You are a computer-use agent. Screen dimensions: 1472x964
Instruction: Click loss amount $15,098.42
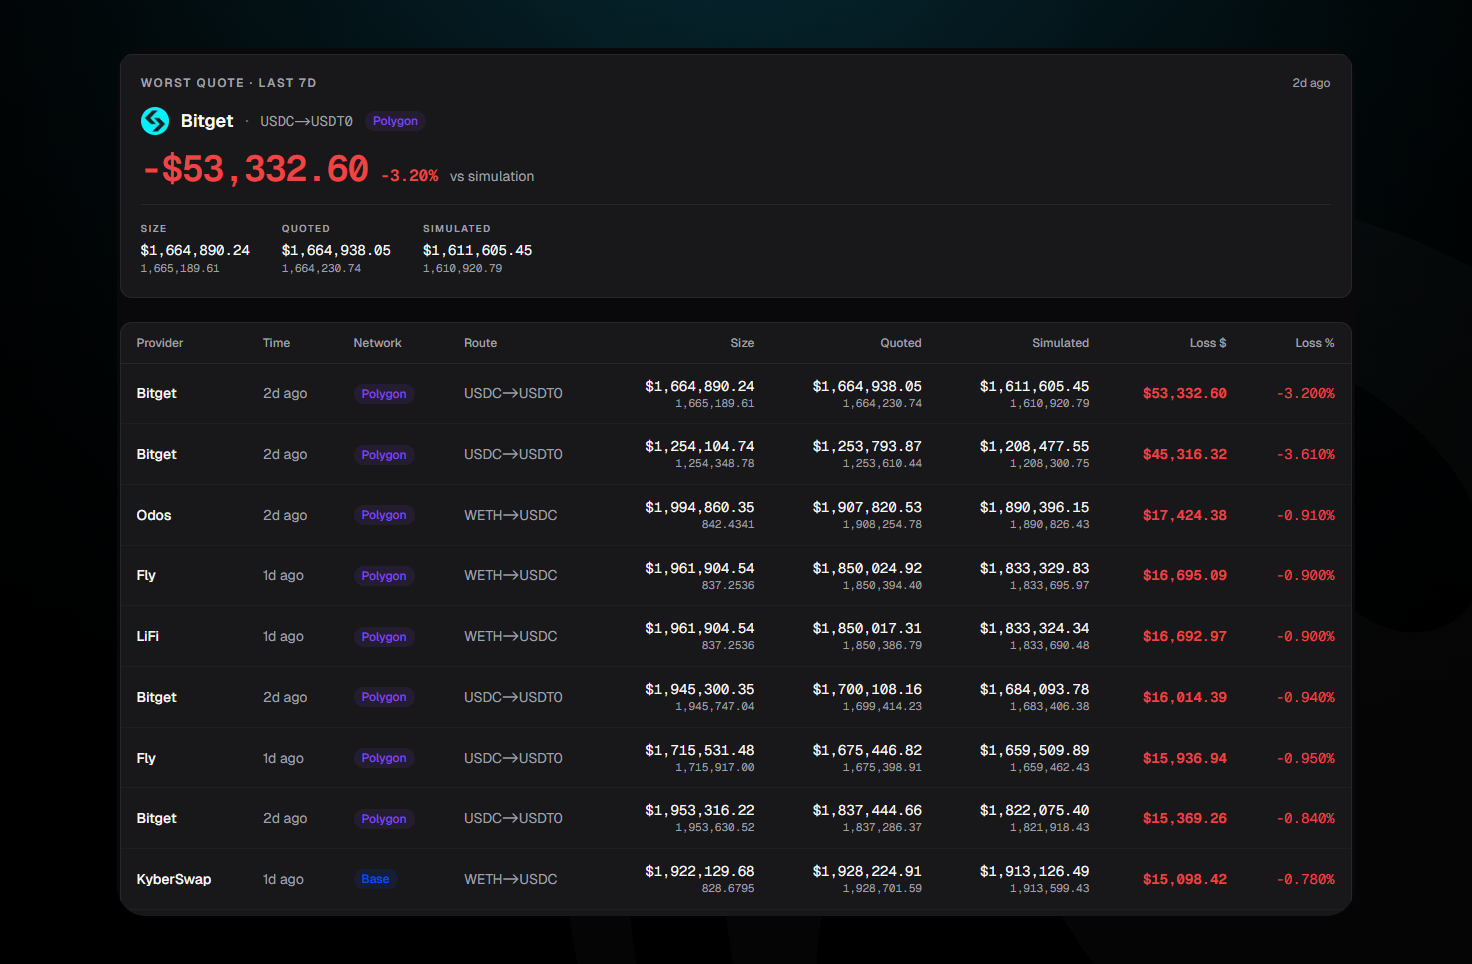[x=1185, y=879]
